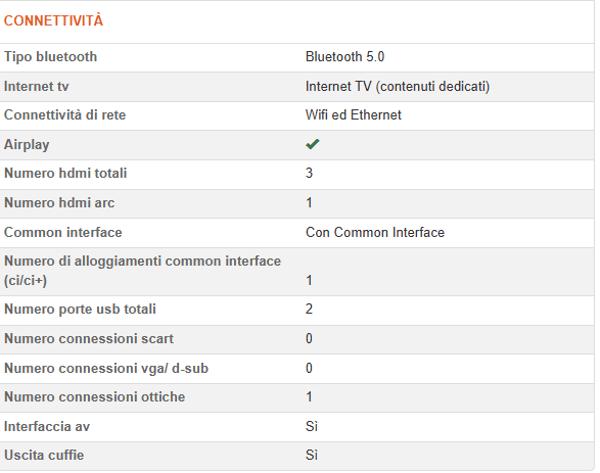Click the Numero connessioni scart label

[75, 339]
